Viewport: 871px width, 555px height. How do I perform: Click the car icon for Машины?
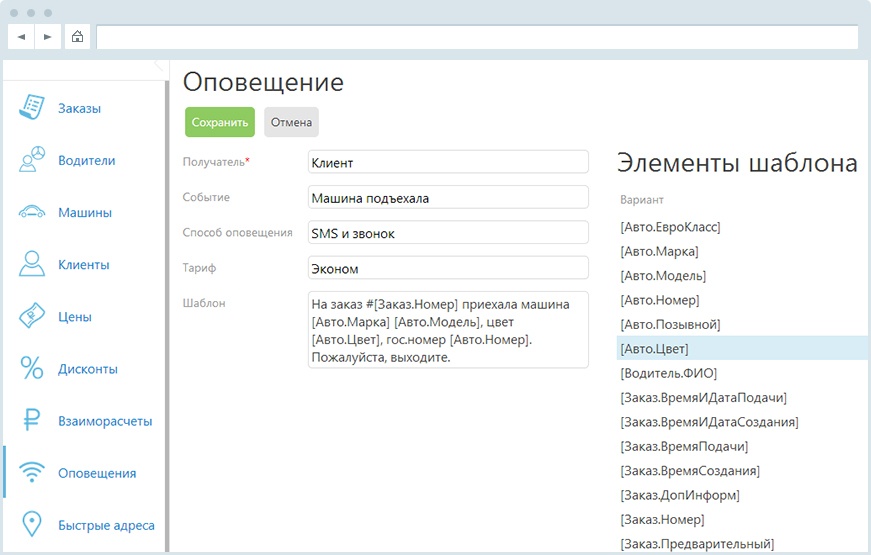point(33,213)
